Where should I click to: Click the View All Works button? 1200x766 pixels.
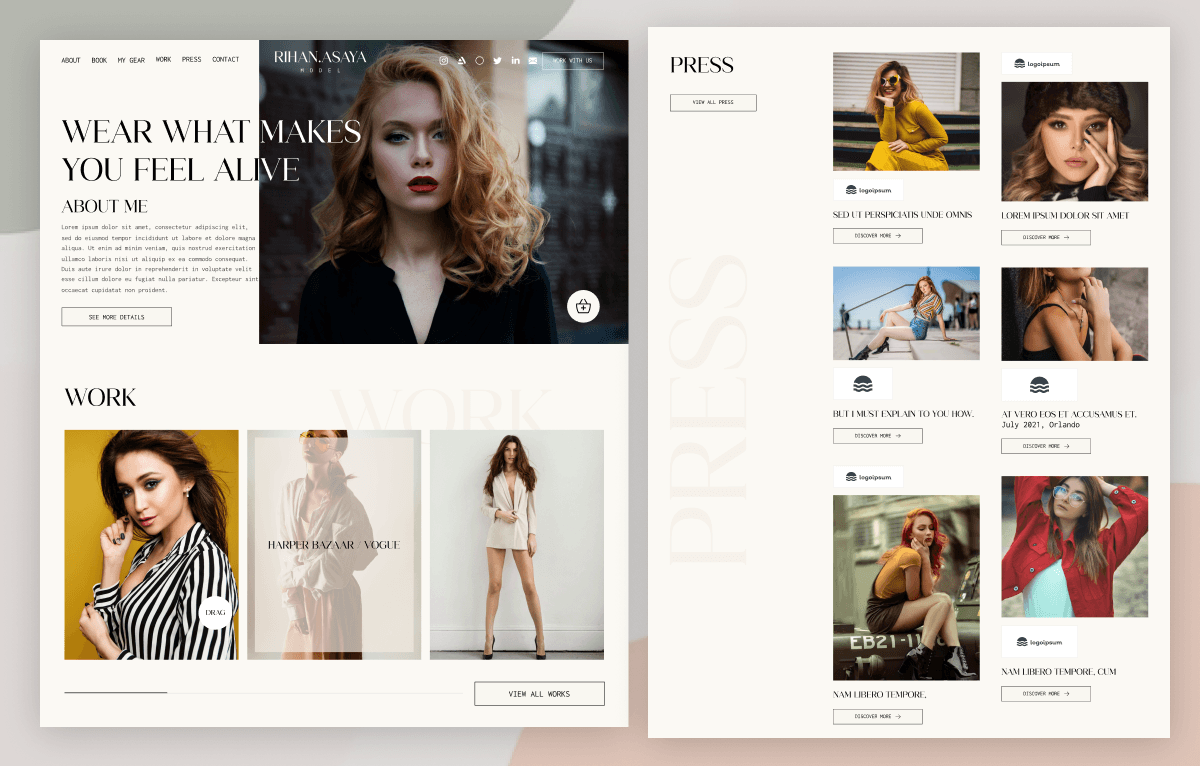539,694
